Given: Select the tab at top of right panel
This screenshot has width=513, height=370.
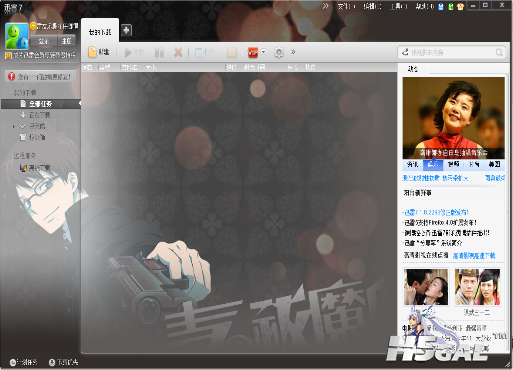Looking at the screenshot, I should point(413,69).
